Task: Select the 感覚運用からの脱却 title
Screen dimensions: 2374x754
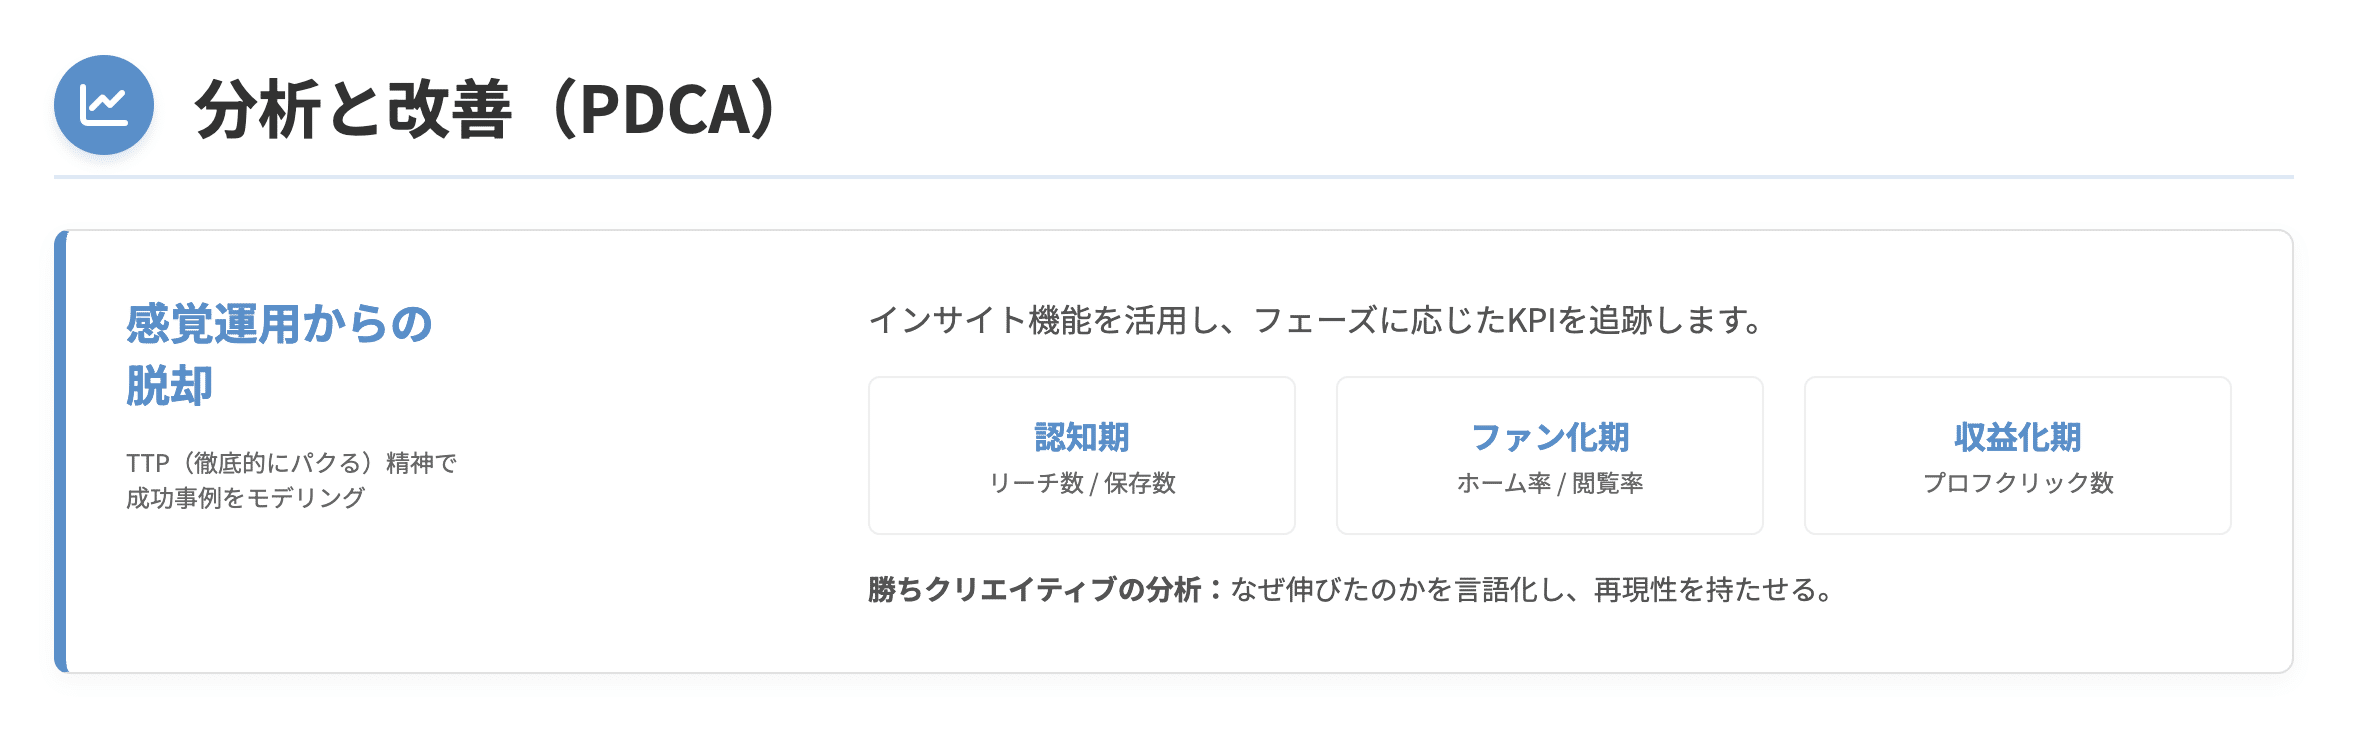Action: tap(278, 325)
